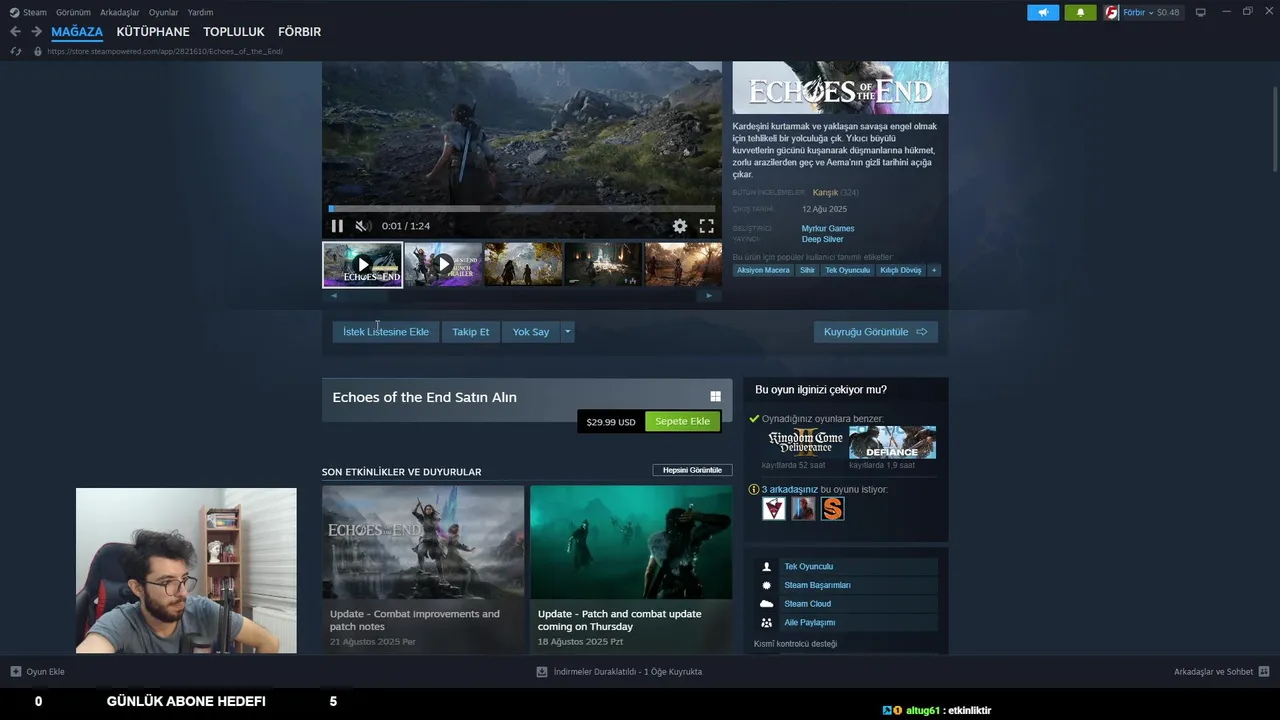Click the store URL address bar
The image size is (1280, 720).
165,51
